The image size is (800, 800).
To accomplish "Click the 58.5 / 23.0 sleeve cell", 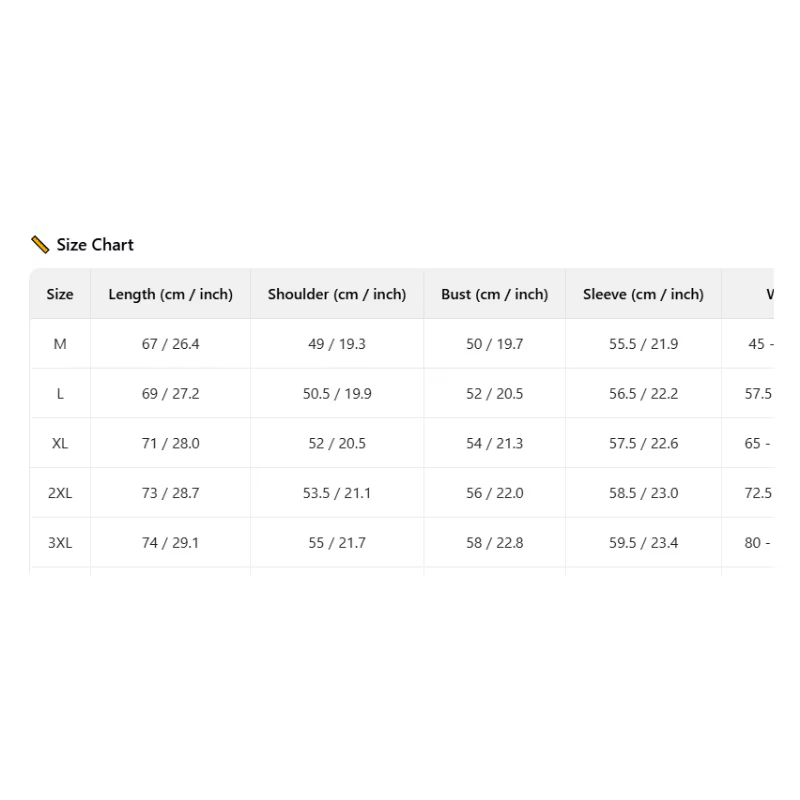I will (643, 493).
